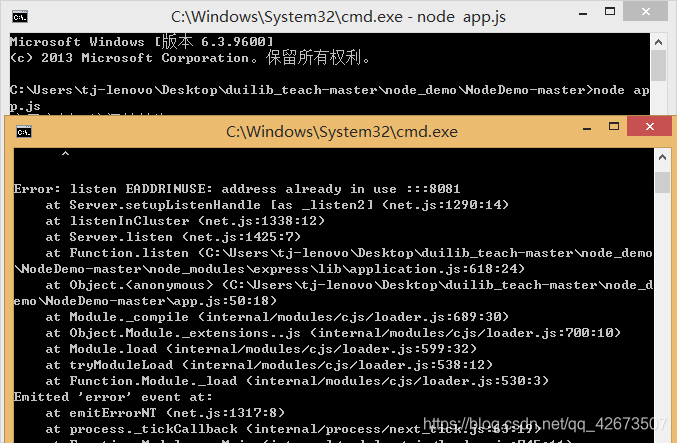This screenshot has width=677, height=443.
Task: Click 'at listenInCluster (net.js:1338:12)' line
Action: 185,221
